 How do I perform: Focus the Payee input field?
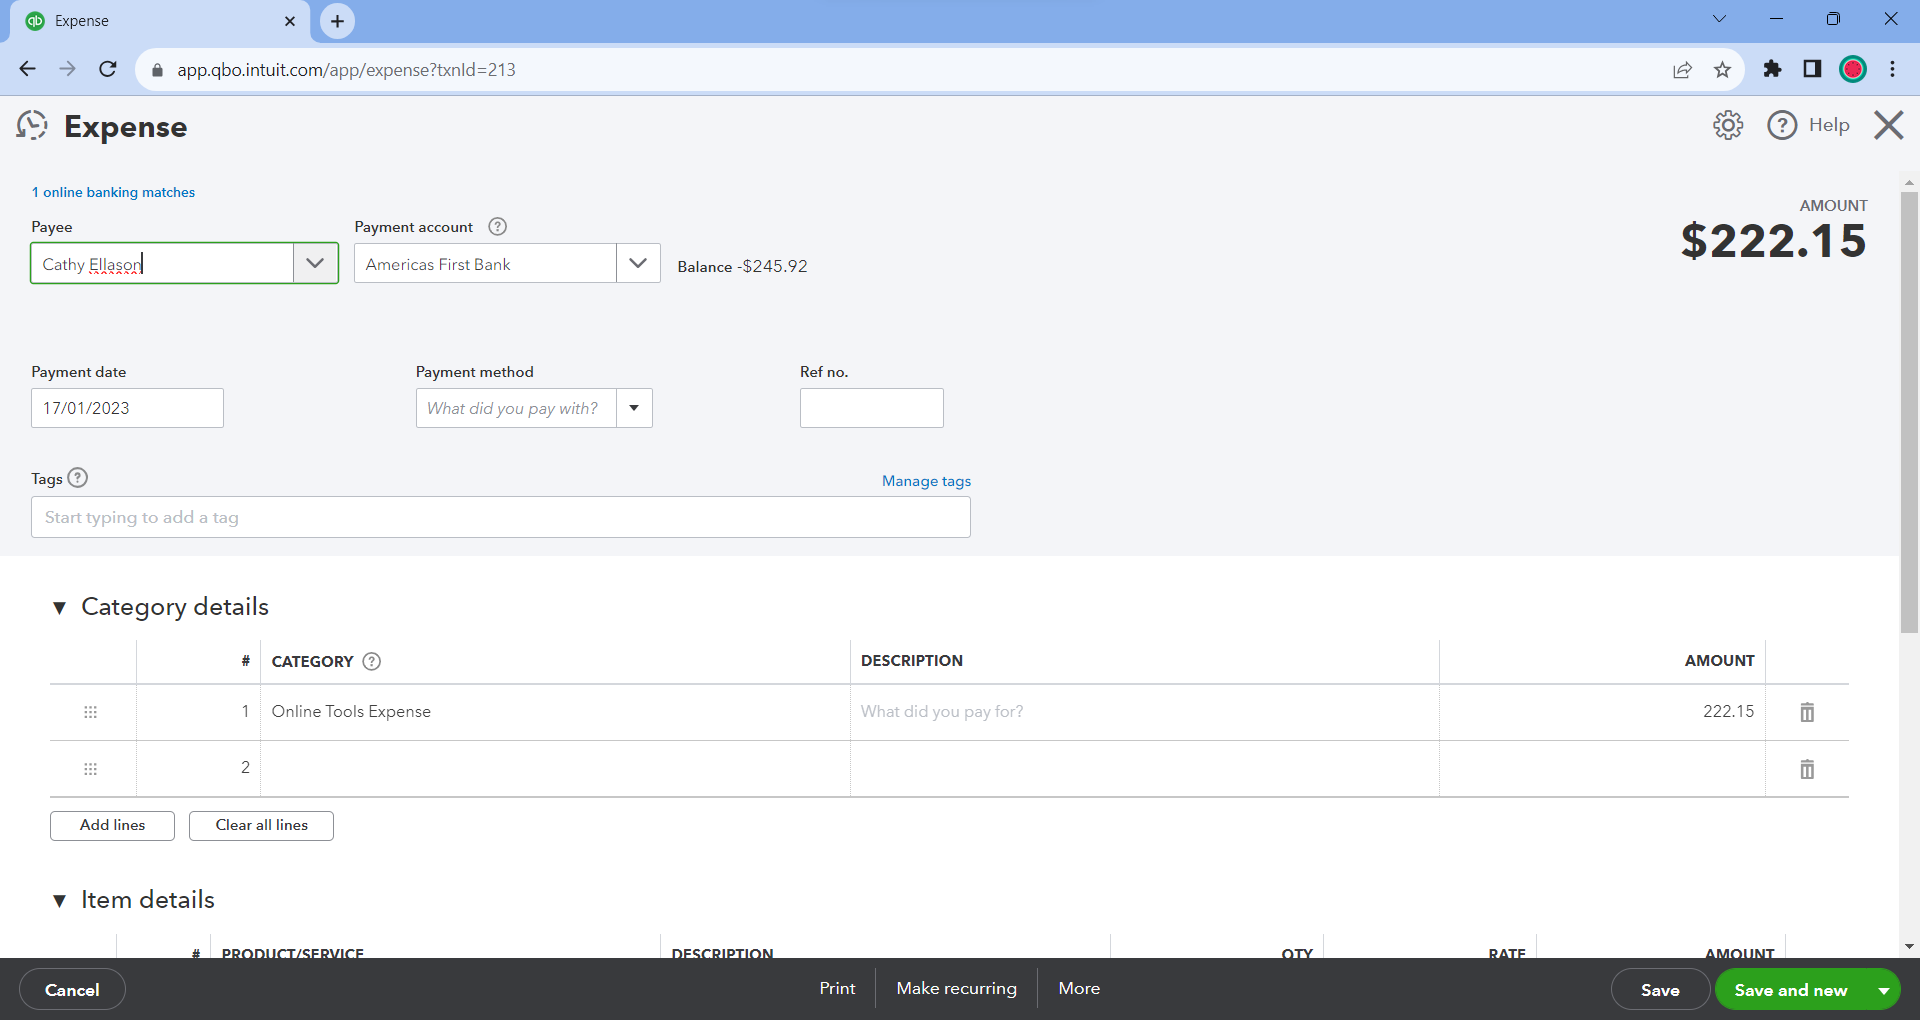point(162,263)
